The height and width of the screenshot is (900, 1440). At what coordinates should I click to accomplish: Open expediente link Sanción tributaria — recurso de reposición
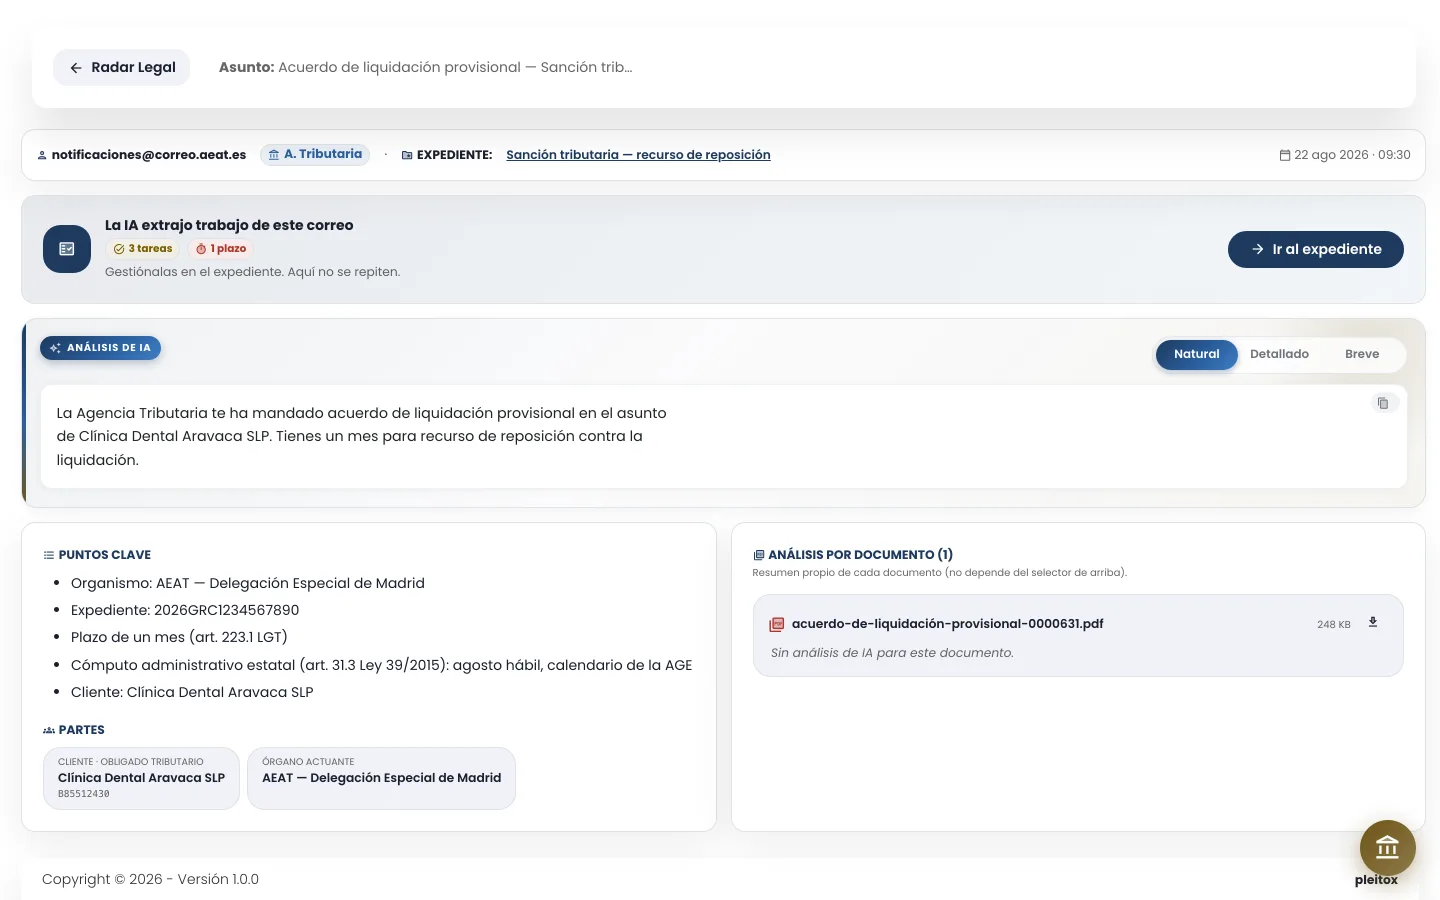pos(638,155)
